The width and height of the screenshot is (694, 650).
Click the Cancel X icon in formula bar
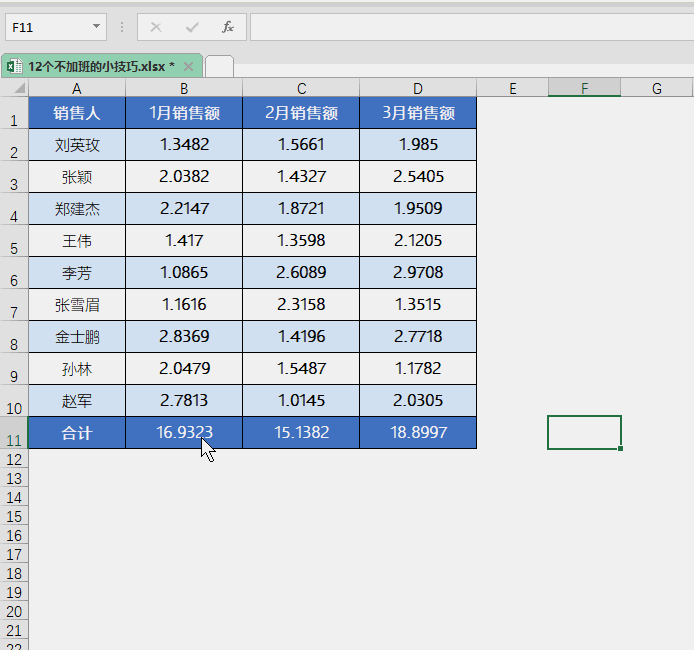point(156,27)
